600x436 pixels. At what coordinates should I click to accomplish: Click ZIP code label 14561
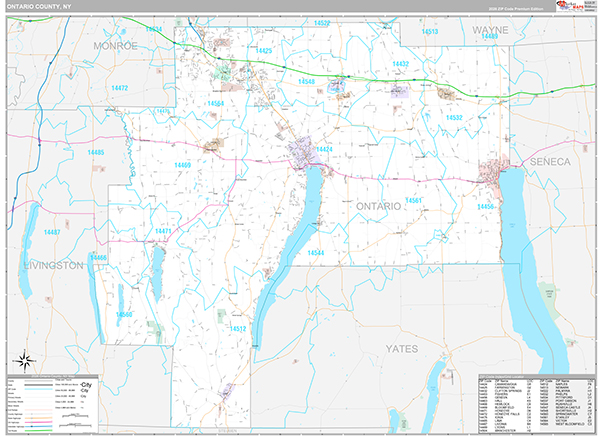[x=413, y=200]
